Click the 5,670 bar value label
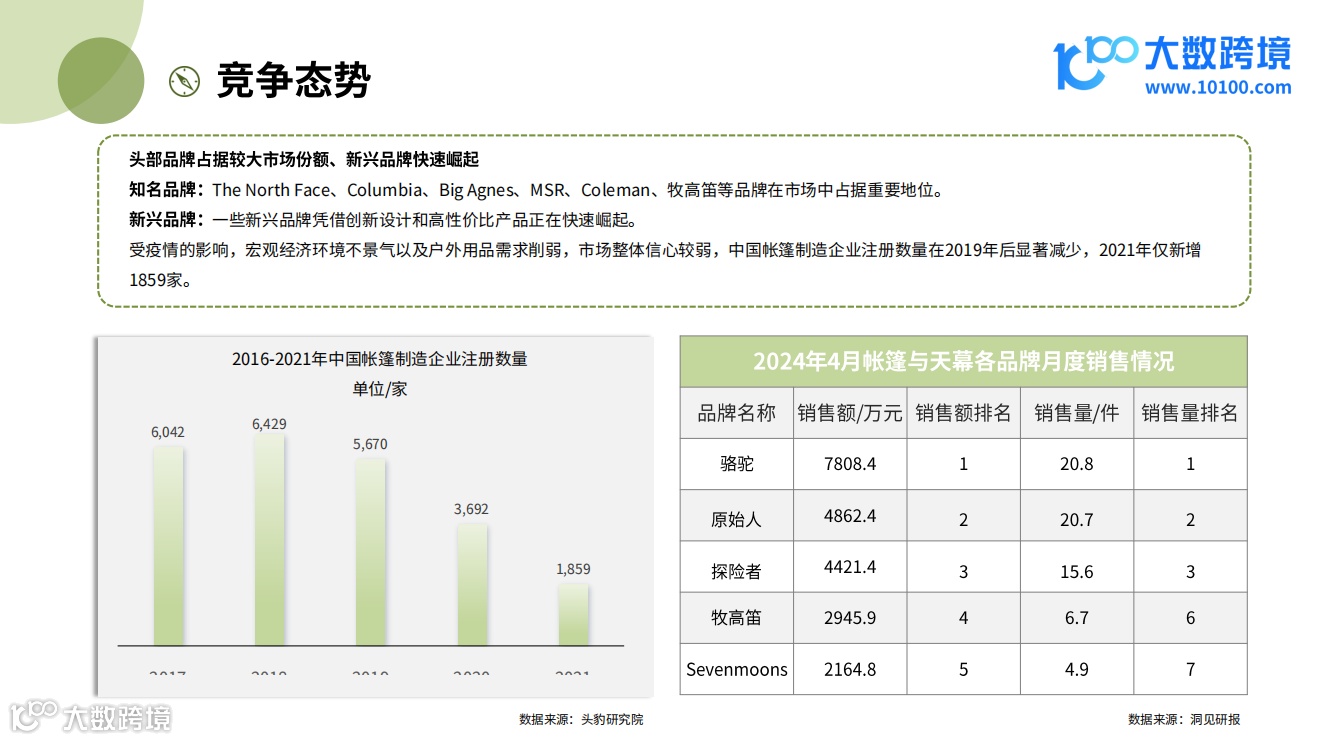 click(370, 444)
